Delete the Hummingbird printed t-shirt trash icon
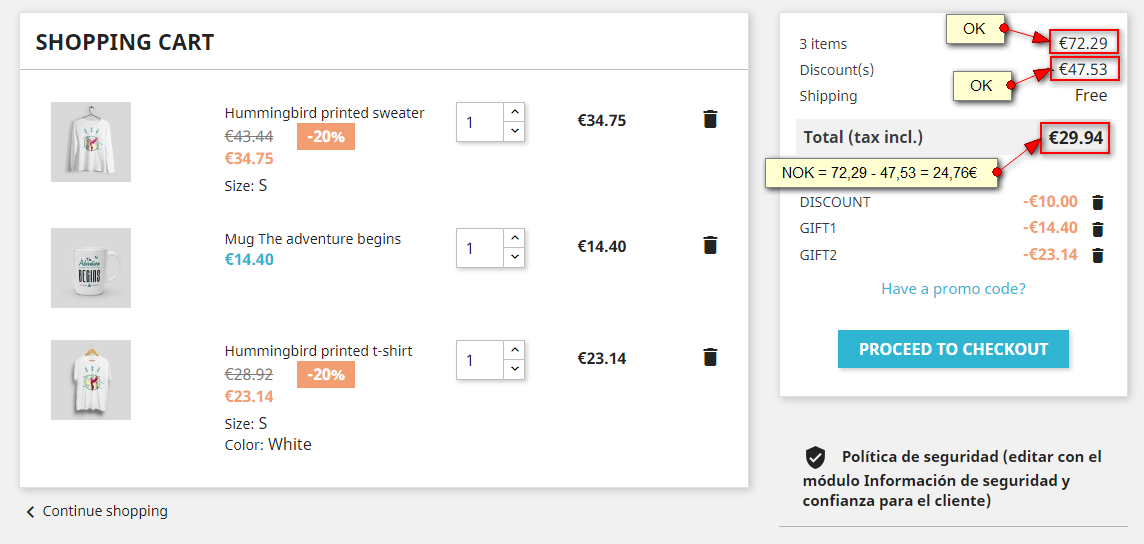 [710, 357]
